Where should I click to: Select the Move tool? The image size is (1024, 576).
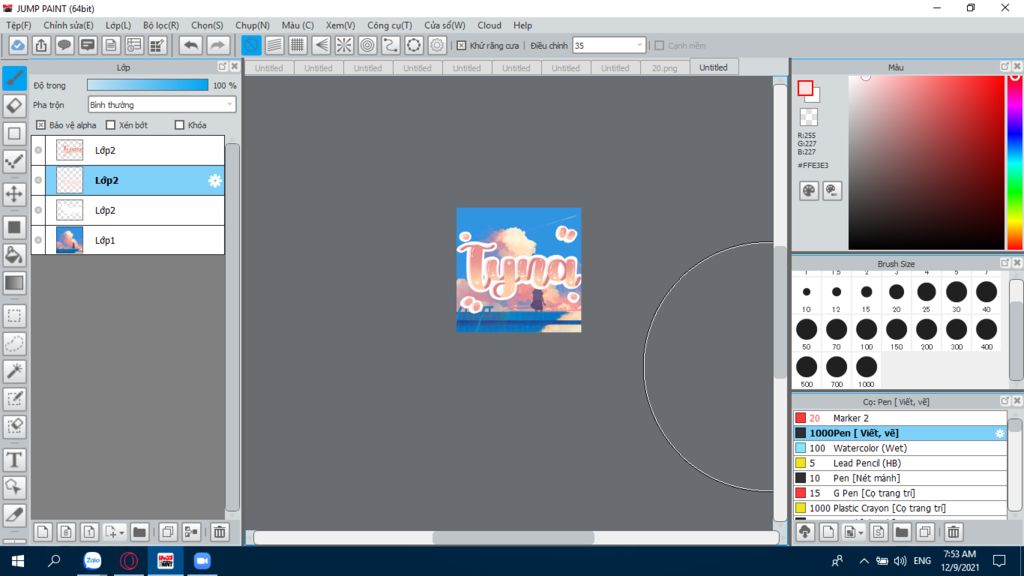pyautogui.click(x=14, y=193)
